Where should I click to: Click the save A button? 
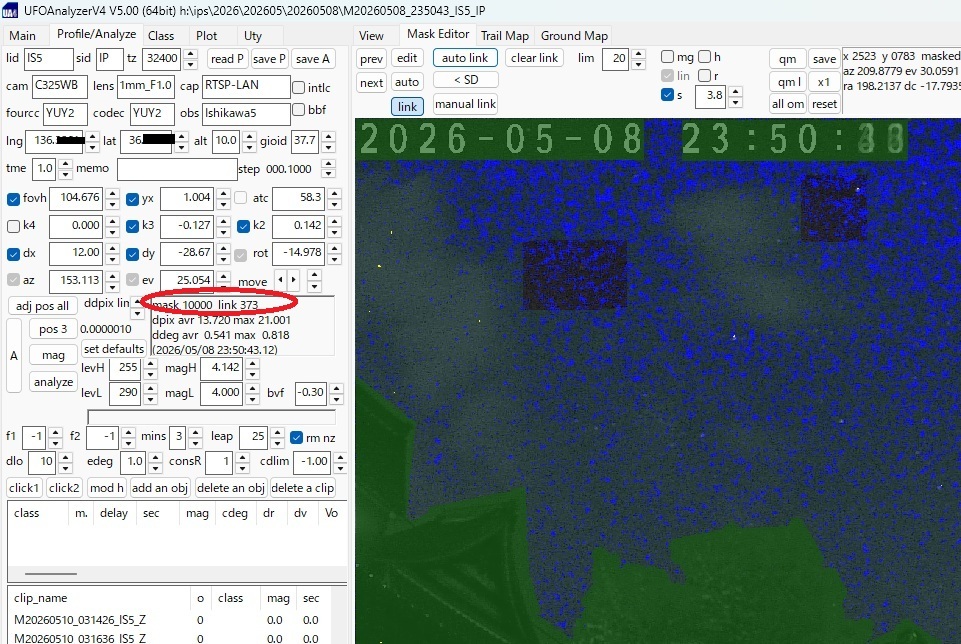(x=313, y=59)
